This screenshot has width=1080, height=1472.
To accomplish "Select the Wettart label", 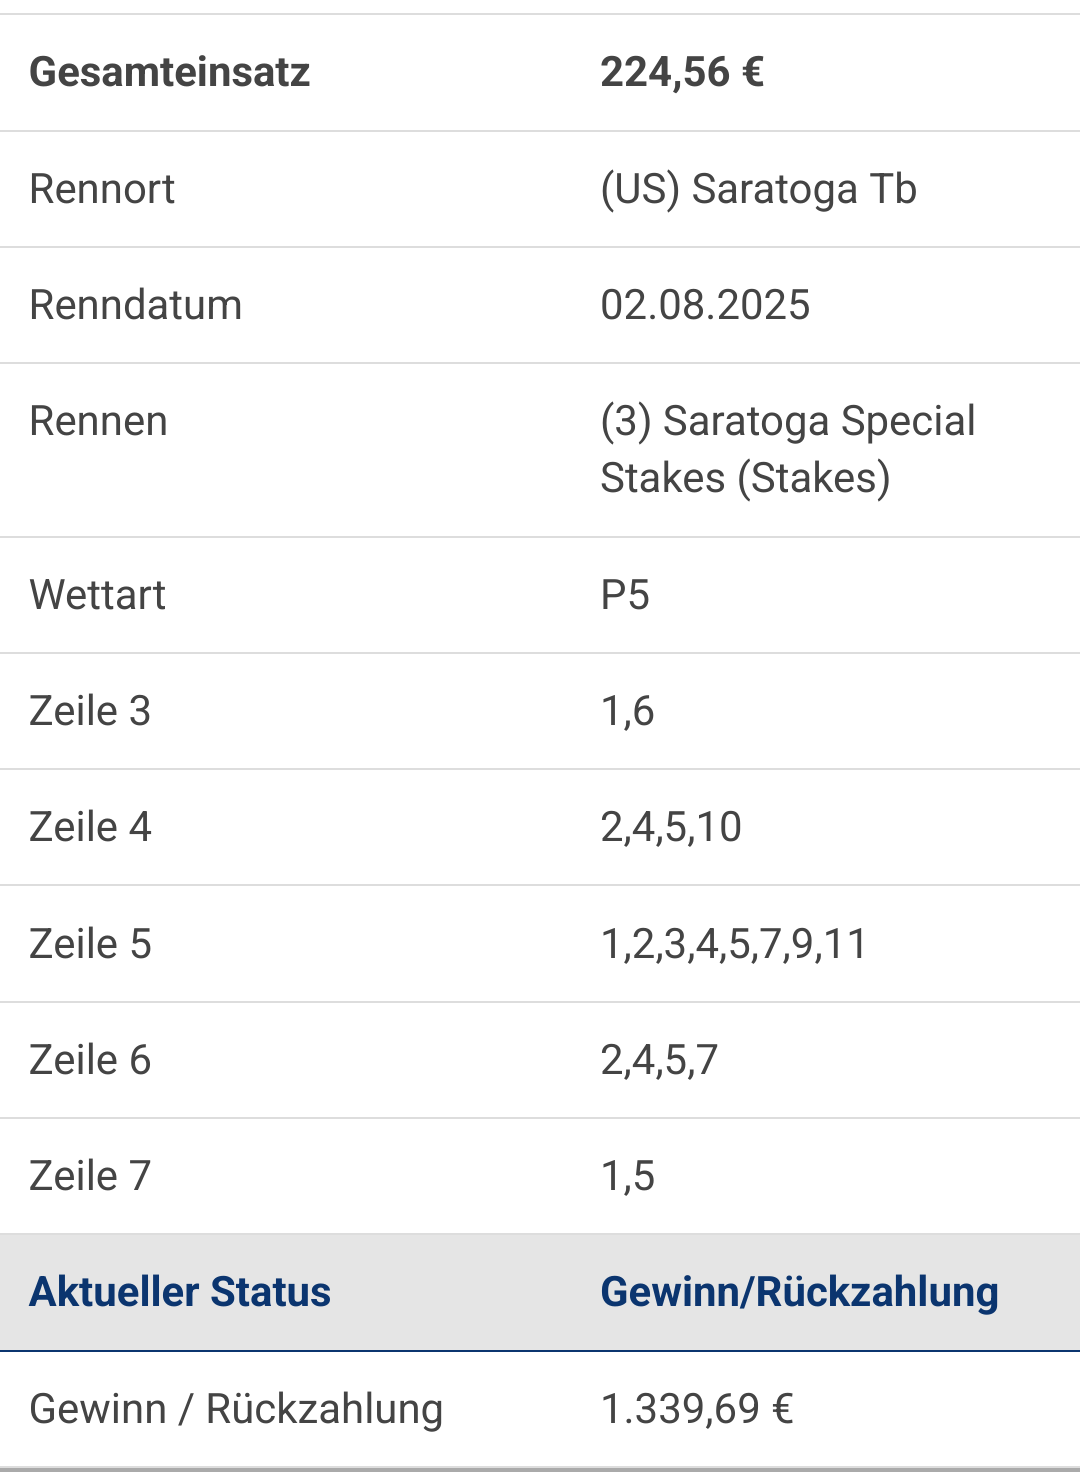I will tap(97, 595).
